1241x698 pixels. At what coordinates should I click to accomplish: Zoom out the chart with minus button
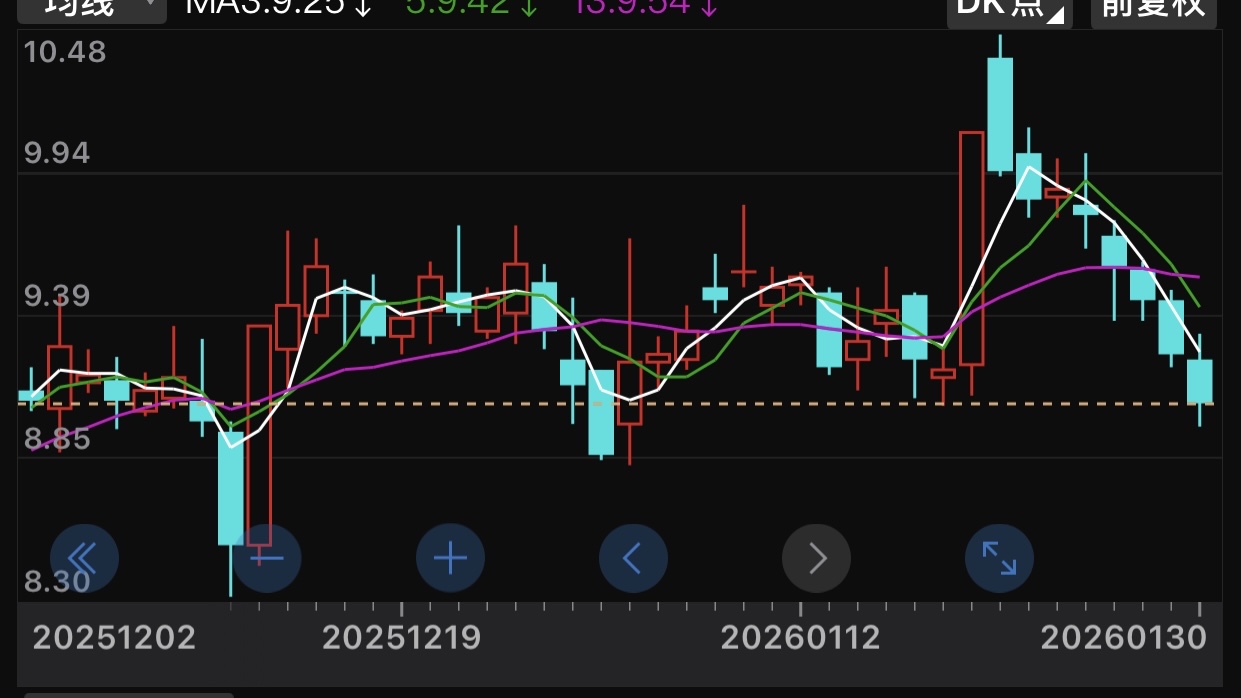(267, 558)
